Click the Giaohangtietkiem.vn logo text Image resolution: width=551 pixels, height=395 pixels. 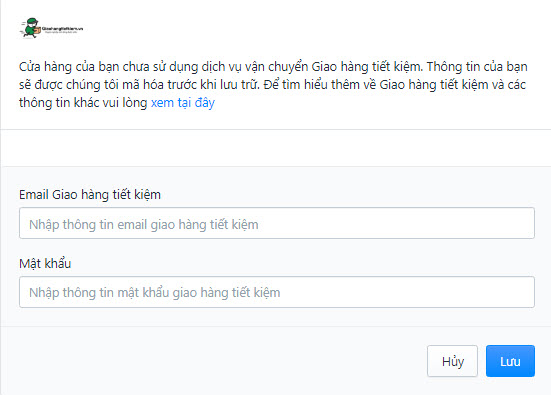(x=63, y=29)
